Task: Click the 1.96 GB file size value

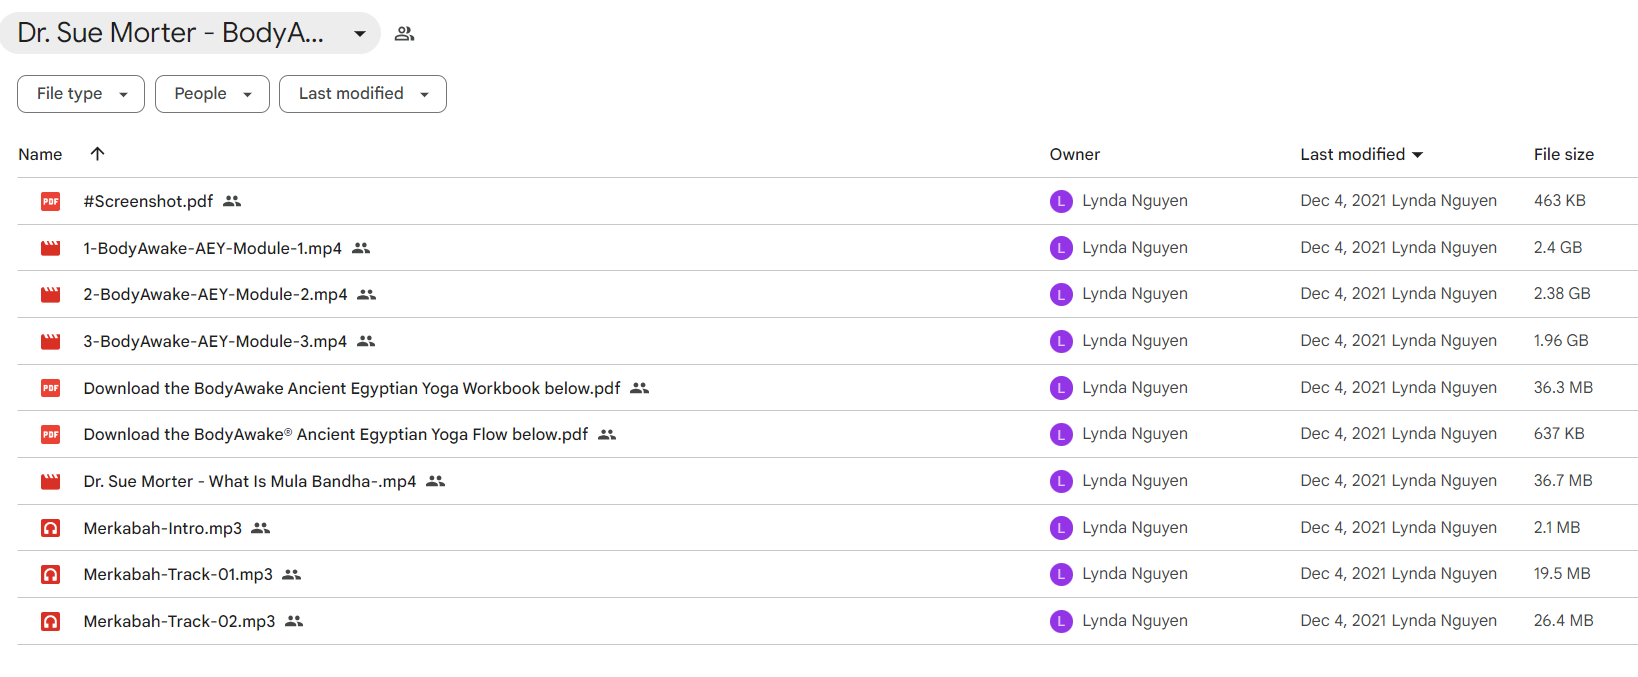Action: (x=1561, y=341)
